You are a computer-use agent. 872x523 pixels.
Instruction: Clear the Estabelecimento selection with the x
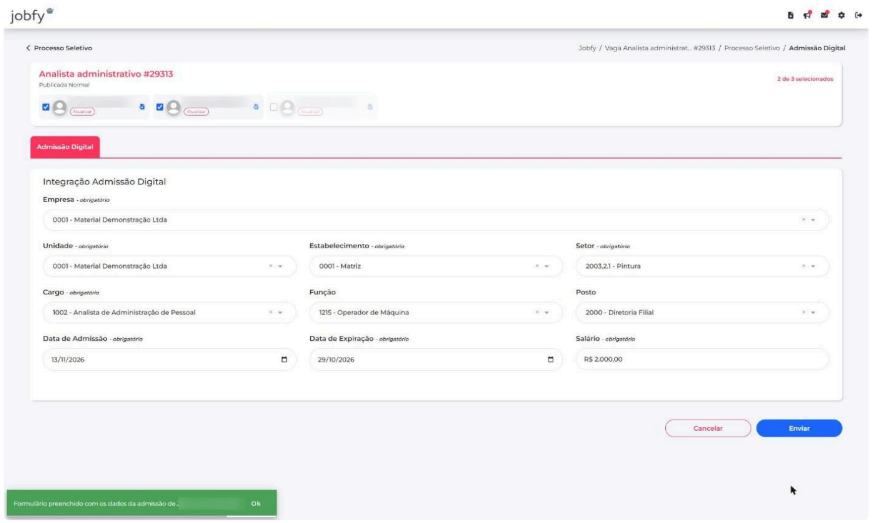537,266
